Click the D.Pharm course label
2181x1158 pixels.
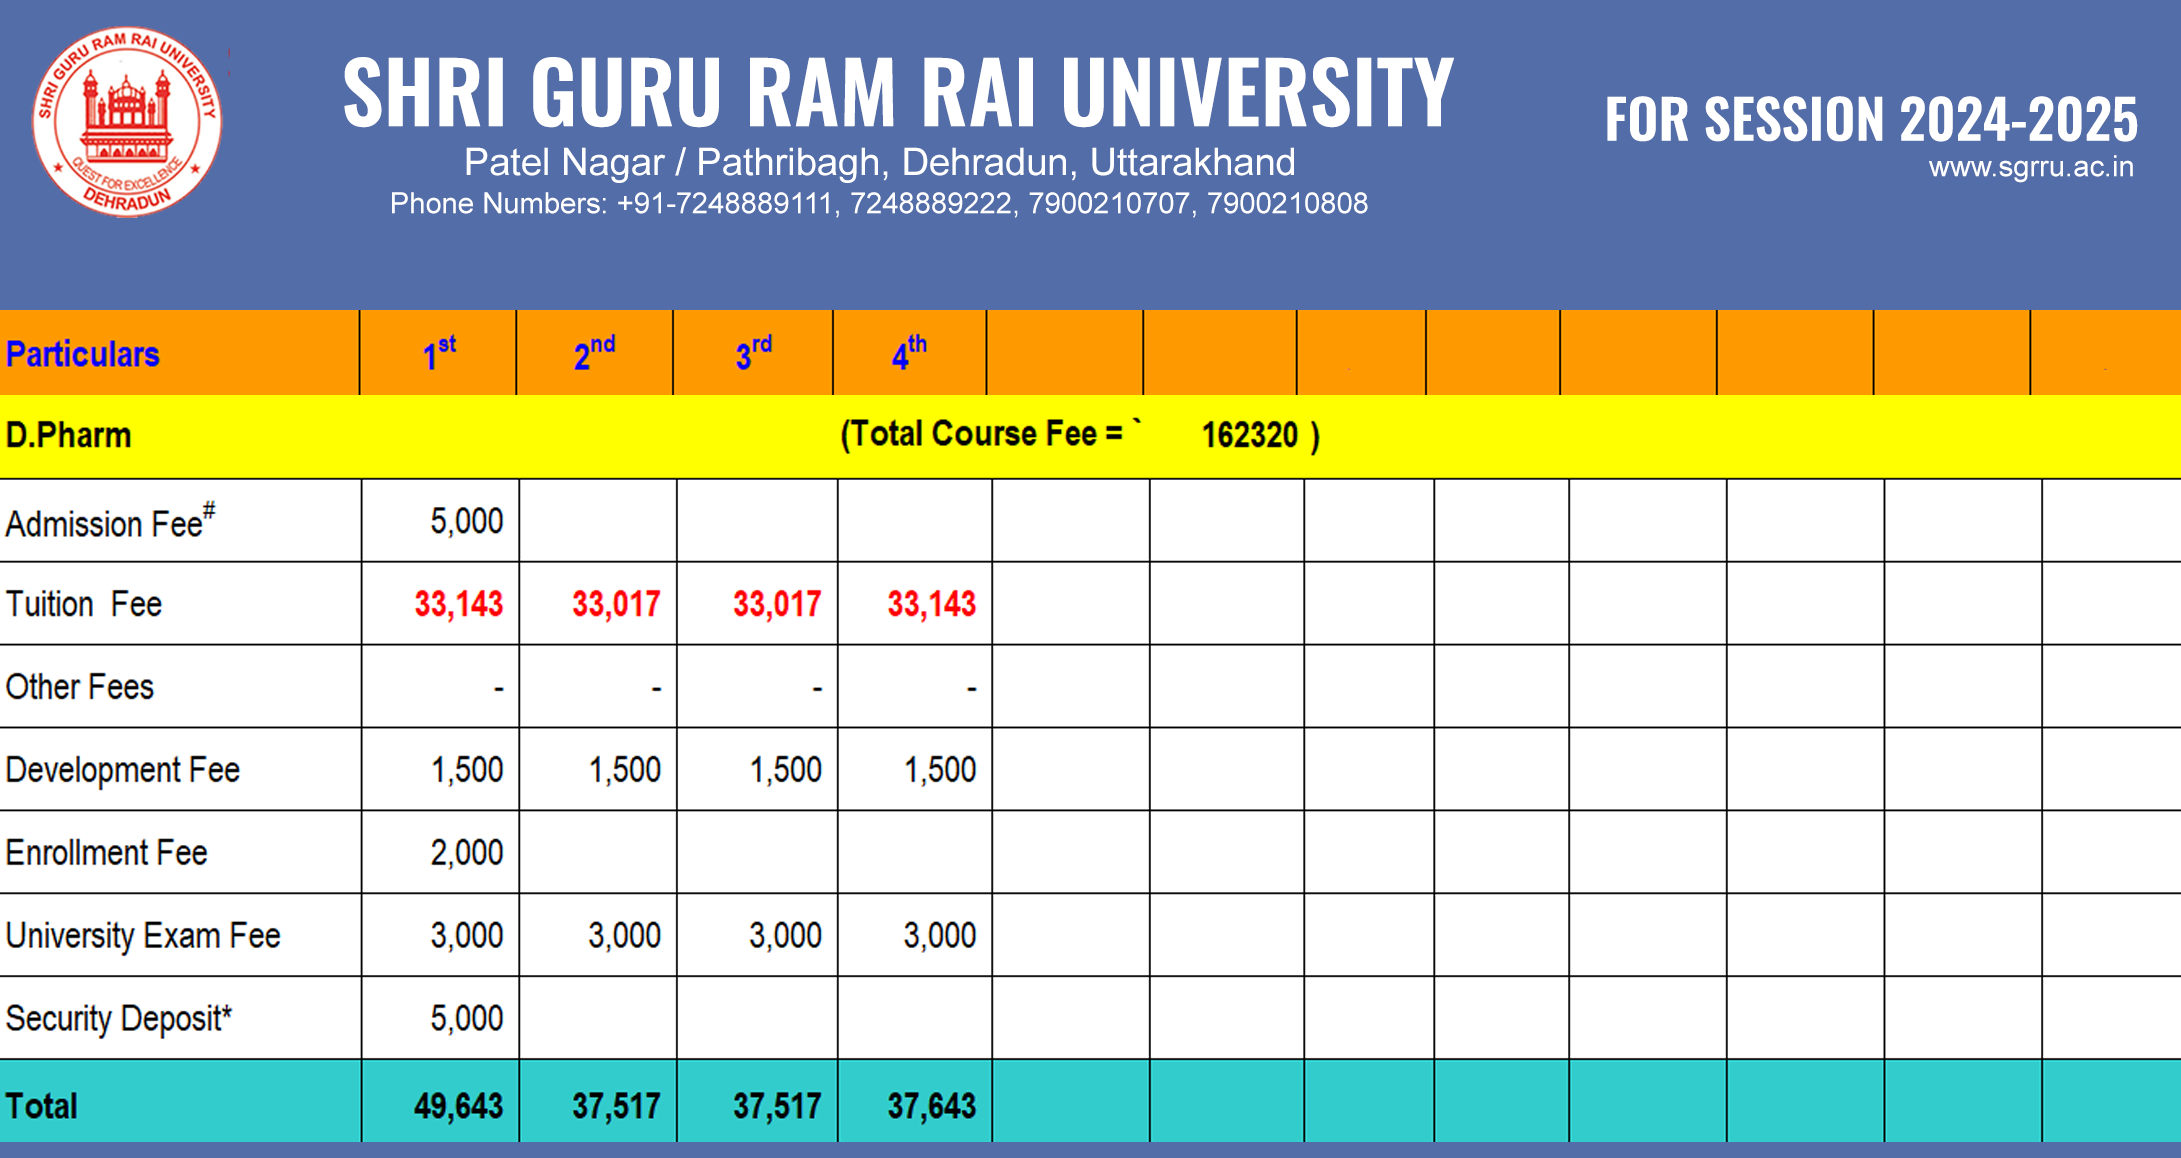(x=68, y=435)
